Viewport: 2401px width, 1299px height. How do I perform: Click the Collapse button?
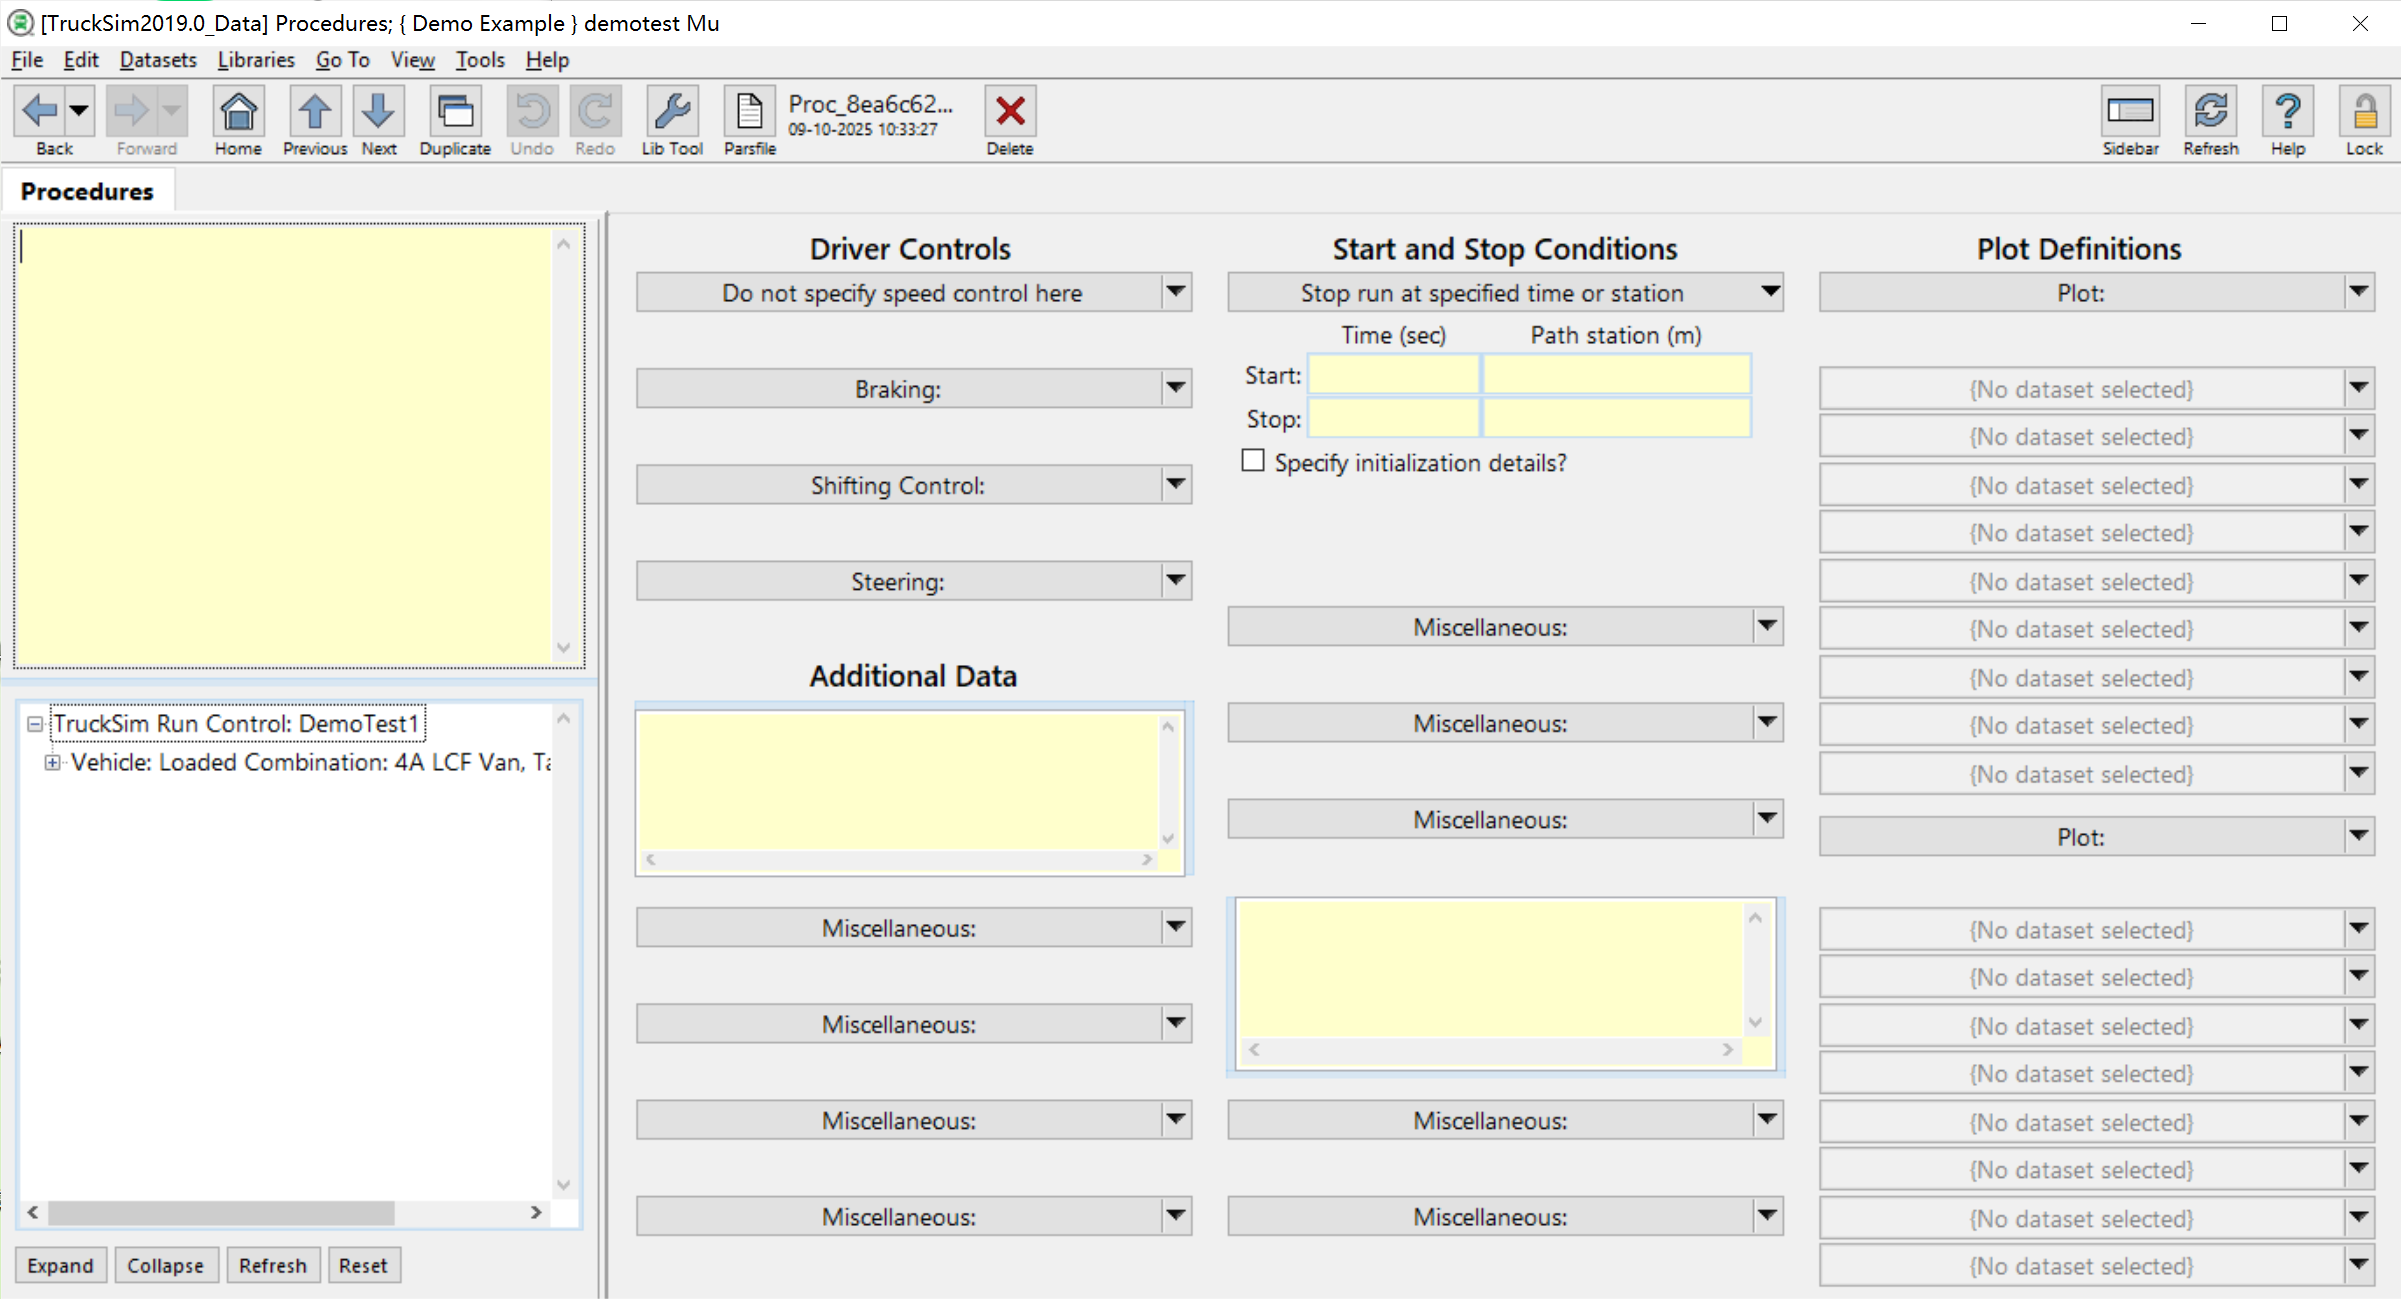coord(165,1265)
